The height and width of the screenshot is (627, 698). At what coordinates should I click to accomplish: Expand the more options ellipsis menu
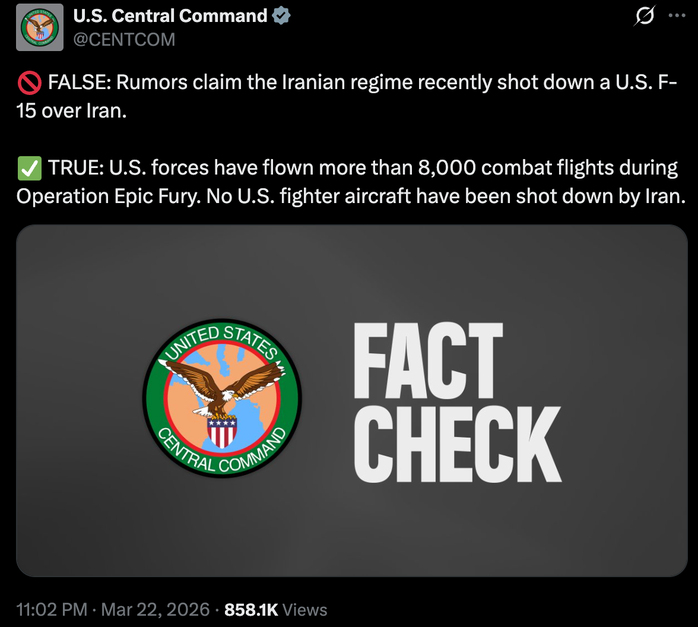[x=678, y=17]
